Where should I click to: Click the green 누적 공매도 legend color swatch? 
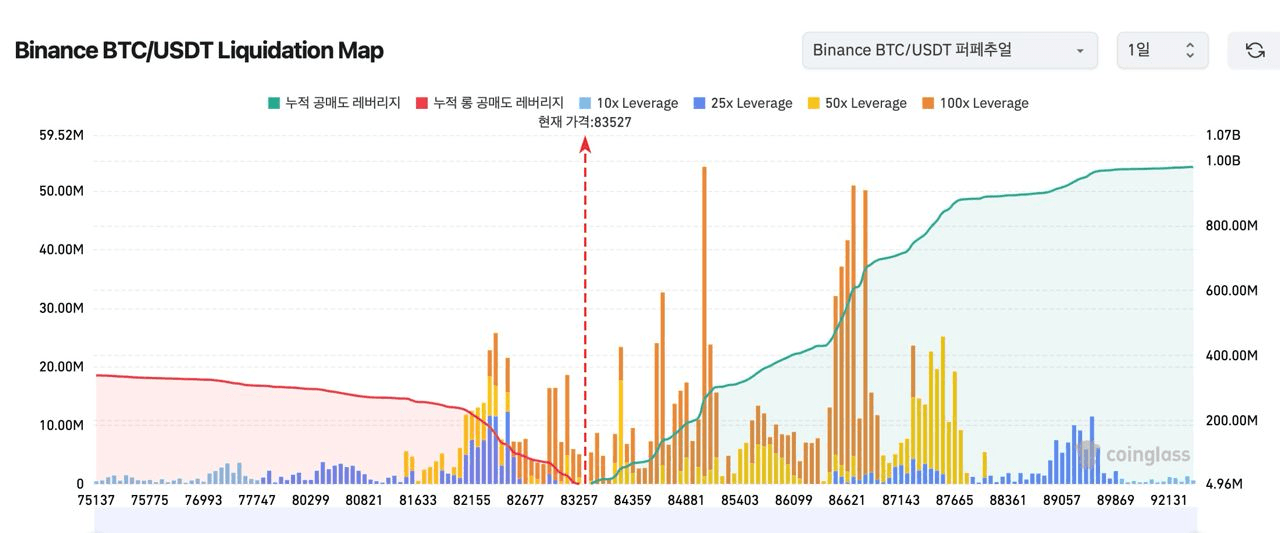[x=273, y=103]
